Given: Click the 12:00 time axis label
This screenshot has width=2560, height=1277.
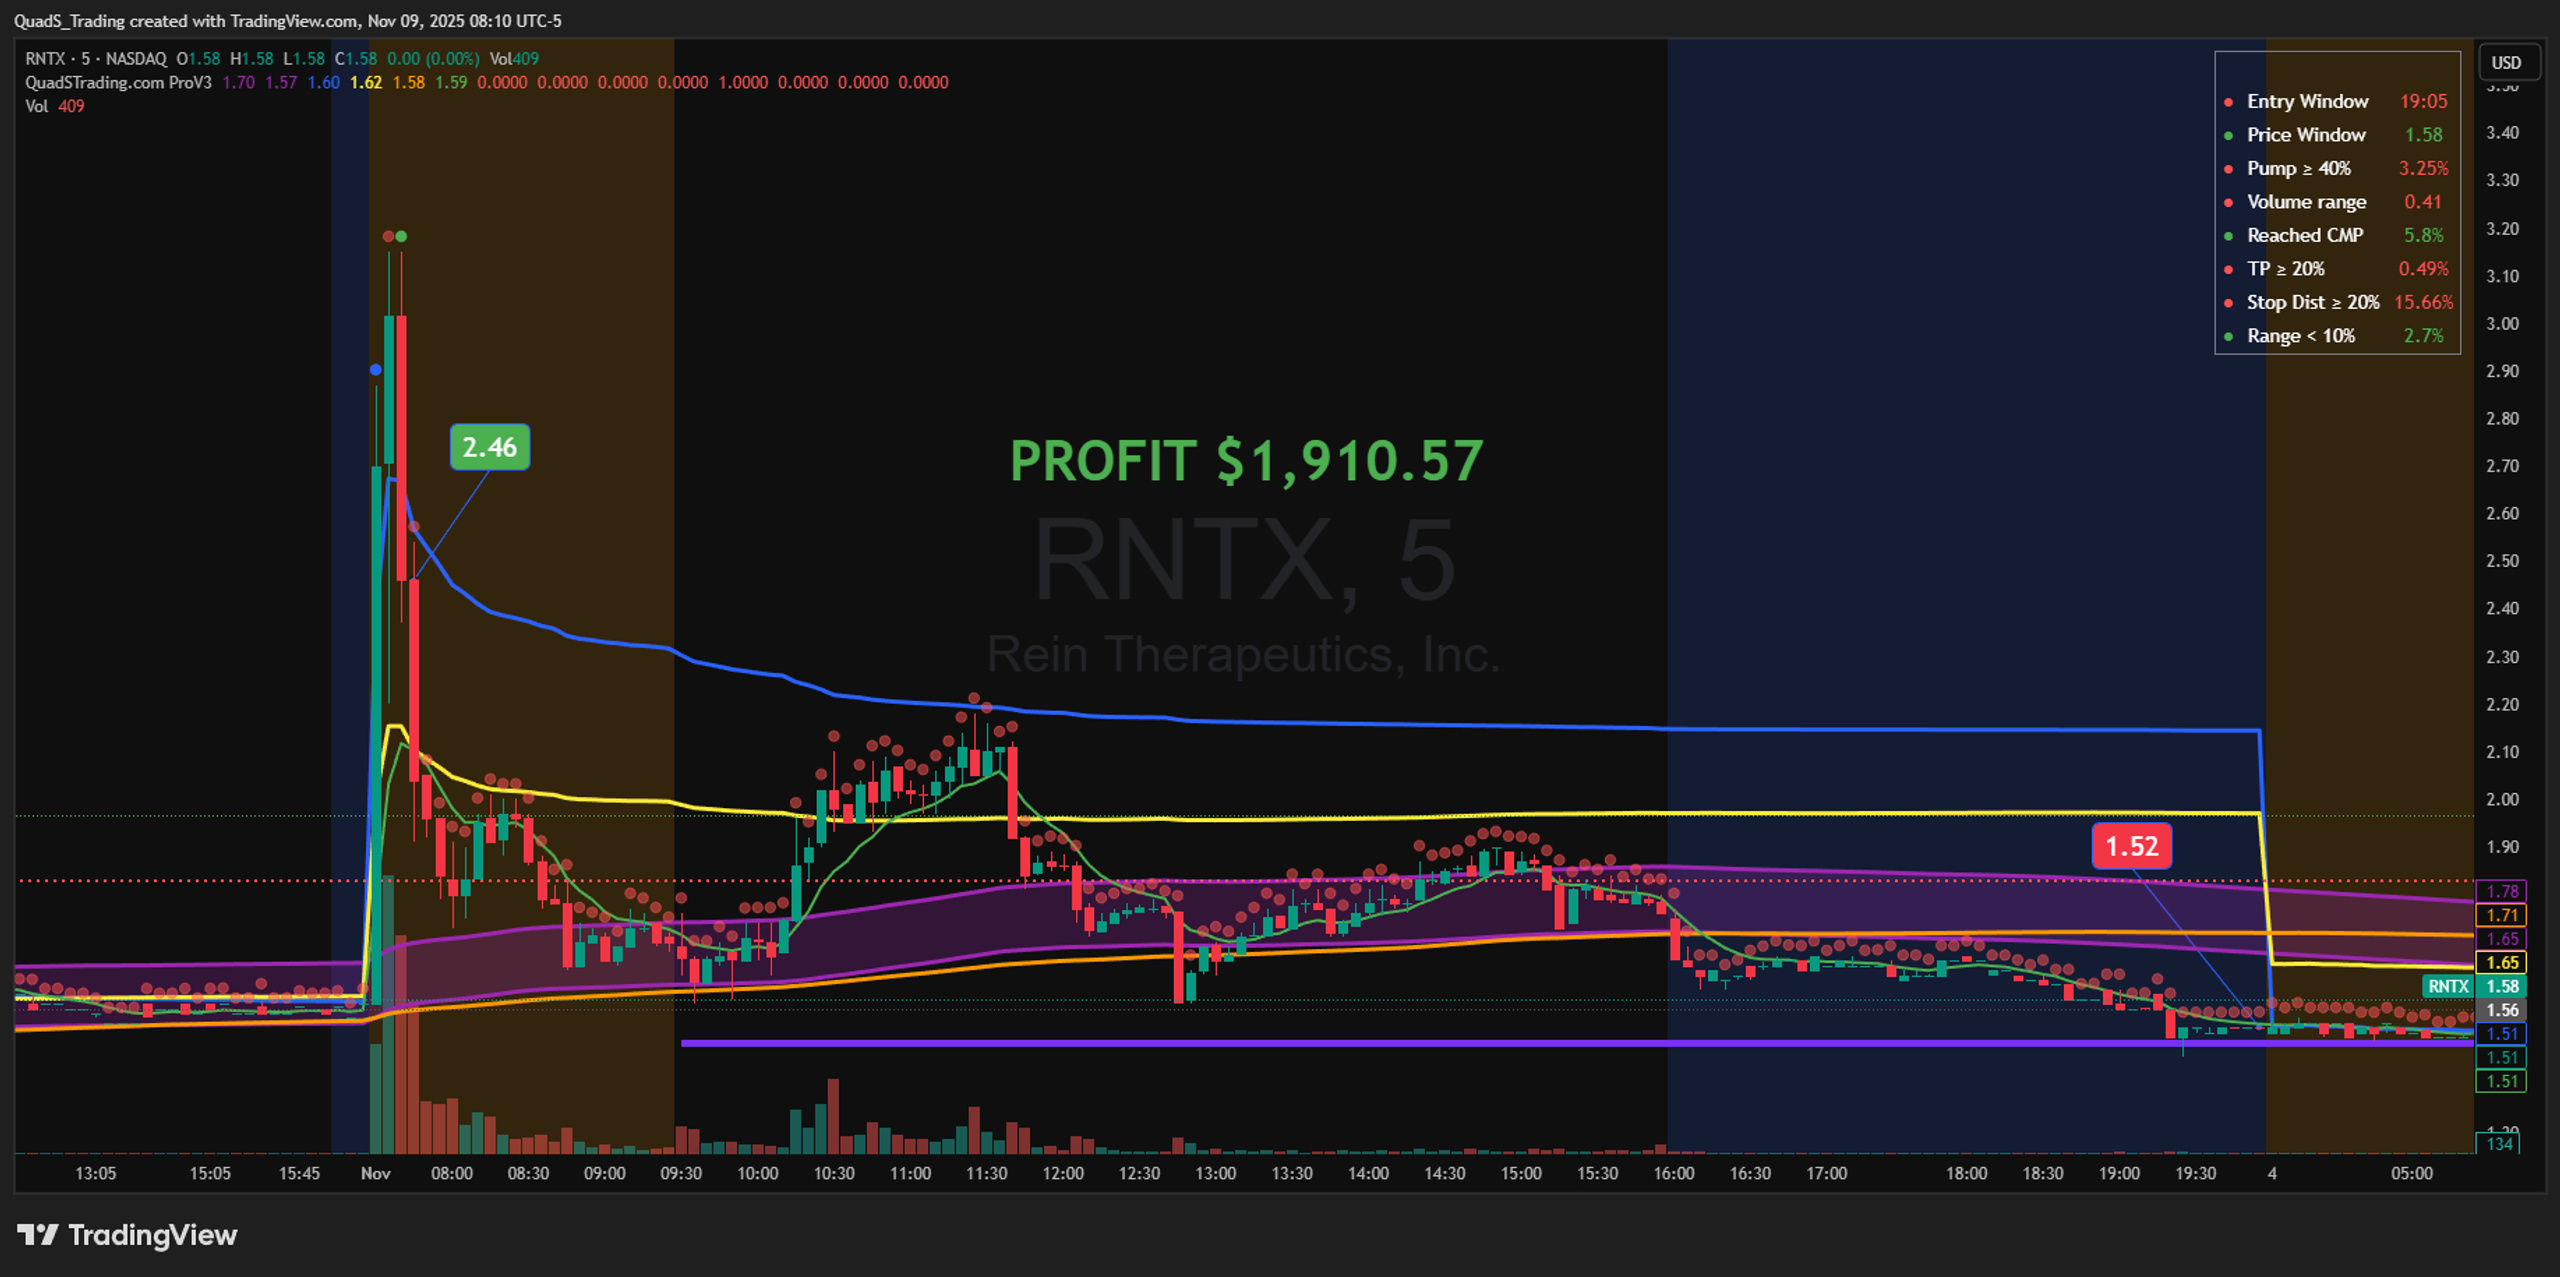Looking at the screenshot, I should 1063,1173.
